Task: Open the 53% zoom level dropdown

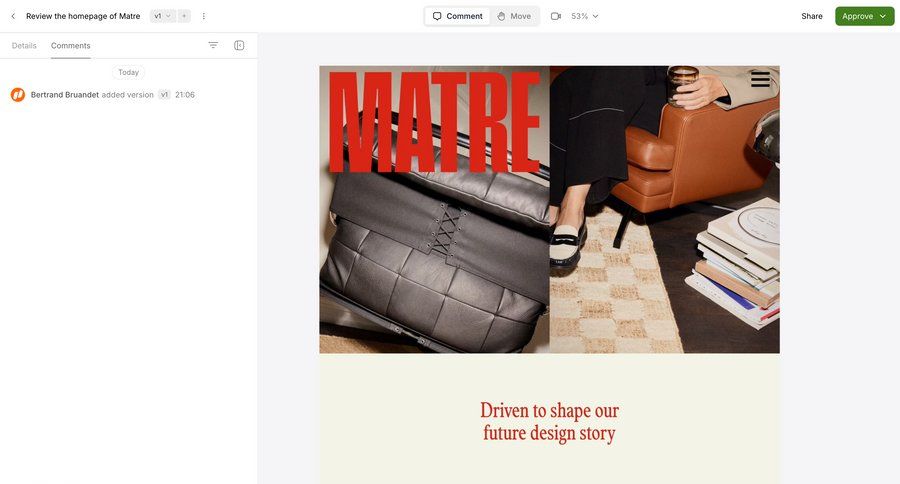Action: pyautogui.click(x=585, y=16)
